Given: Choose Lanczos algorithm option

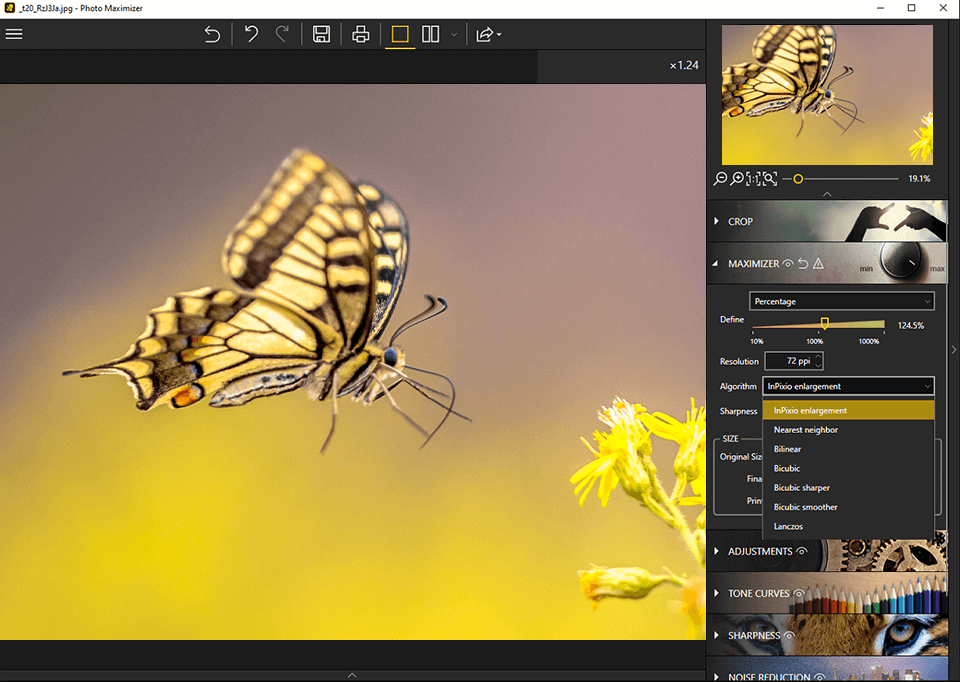Looking at the screenshot, I should [x=788, y=526].
